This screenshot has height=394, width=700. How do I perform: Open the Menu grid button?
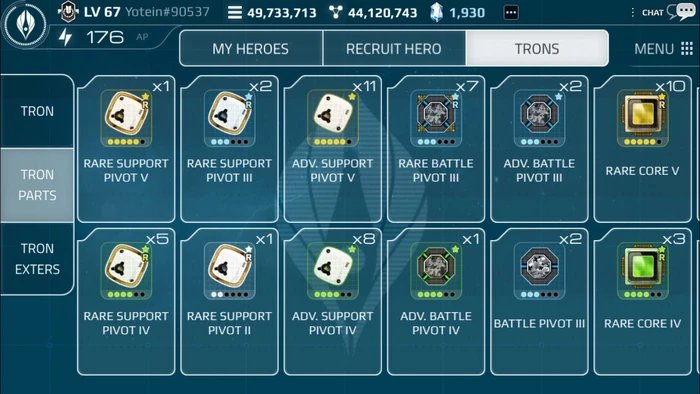663,48
